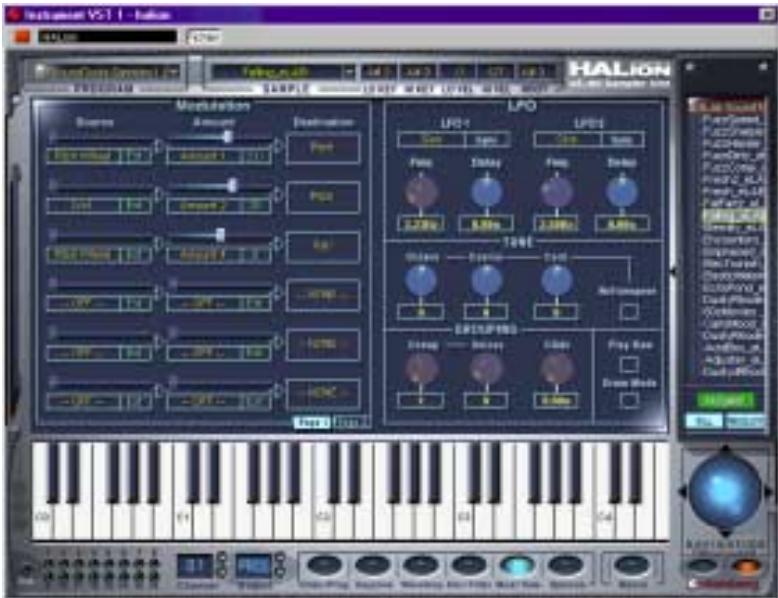The width and height of the screenshot is (778, 598).
Task: Click the middle Tune knob between Octave and Cent
Action: [x=486, y=280]
